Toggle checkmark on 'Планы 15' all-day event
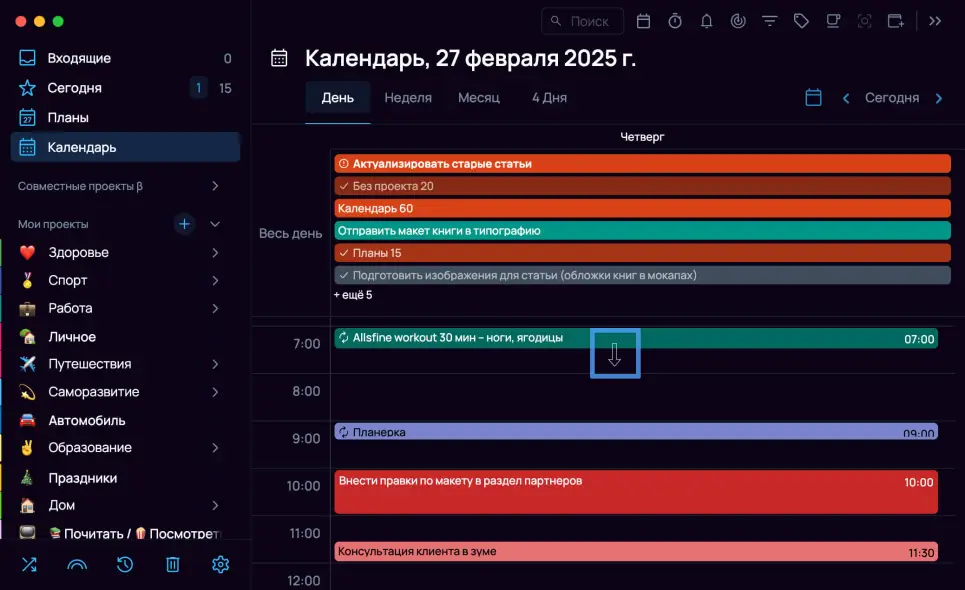965x590 pixels. 343,253
